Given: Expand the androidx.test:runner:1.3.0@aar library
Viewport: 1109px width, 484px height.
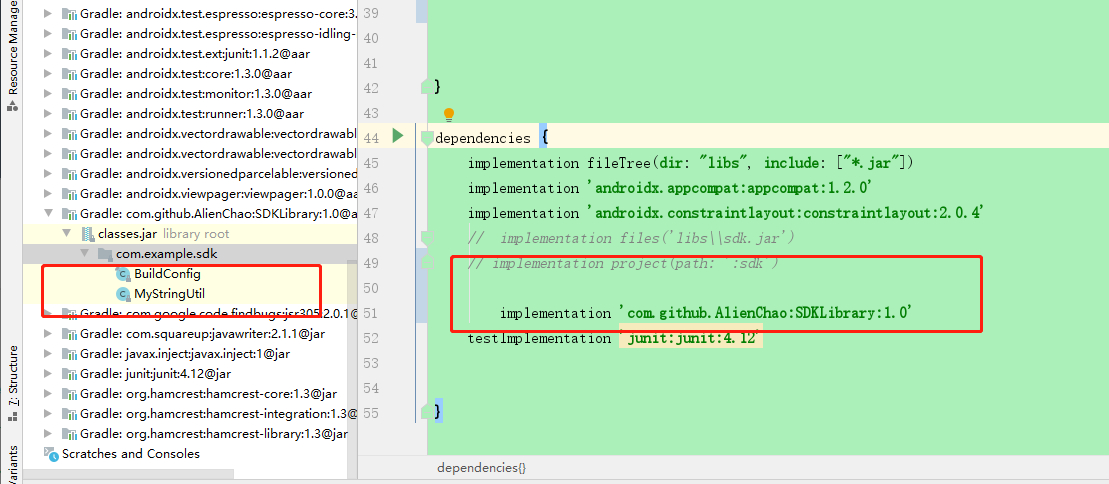Looking at the screenshot, I should click(48, 113).
